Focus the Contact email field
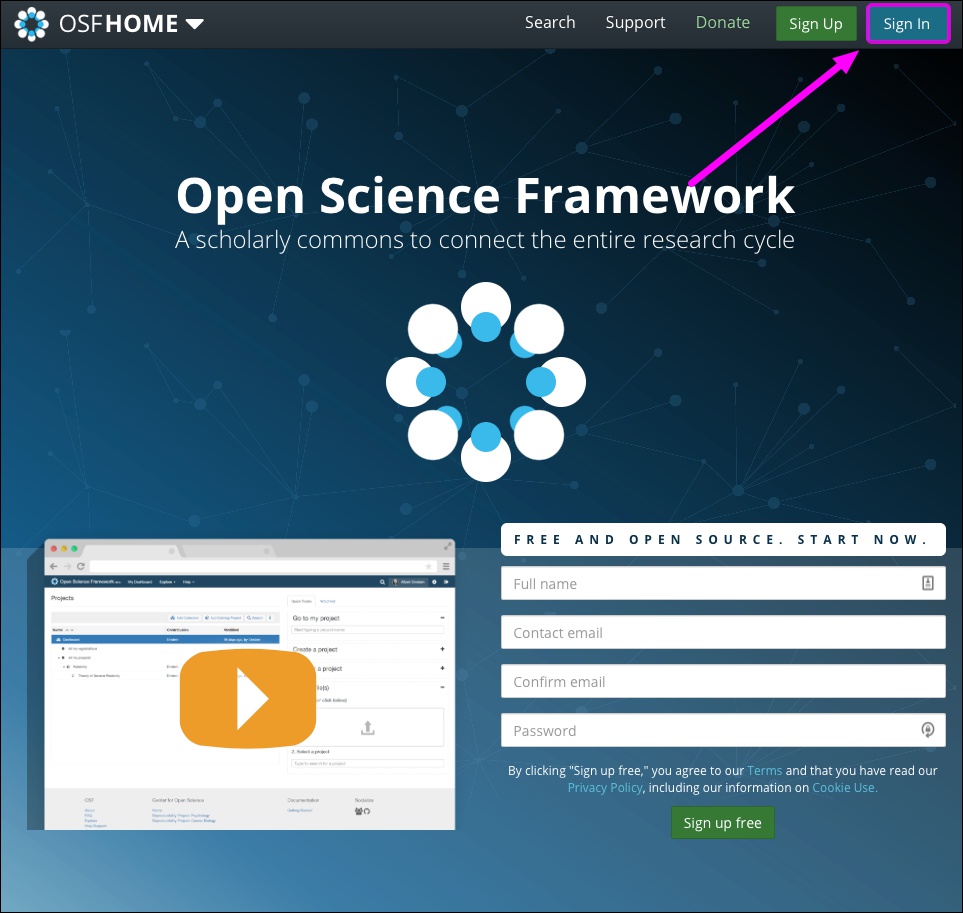Image resolution: width=963 pixels, height=913 pixels. (723, 632)
